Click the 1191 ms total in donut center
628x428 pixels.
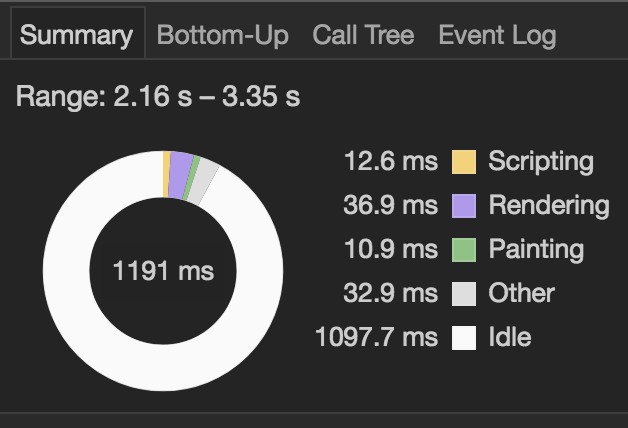click(163, 271)
